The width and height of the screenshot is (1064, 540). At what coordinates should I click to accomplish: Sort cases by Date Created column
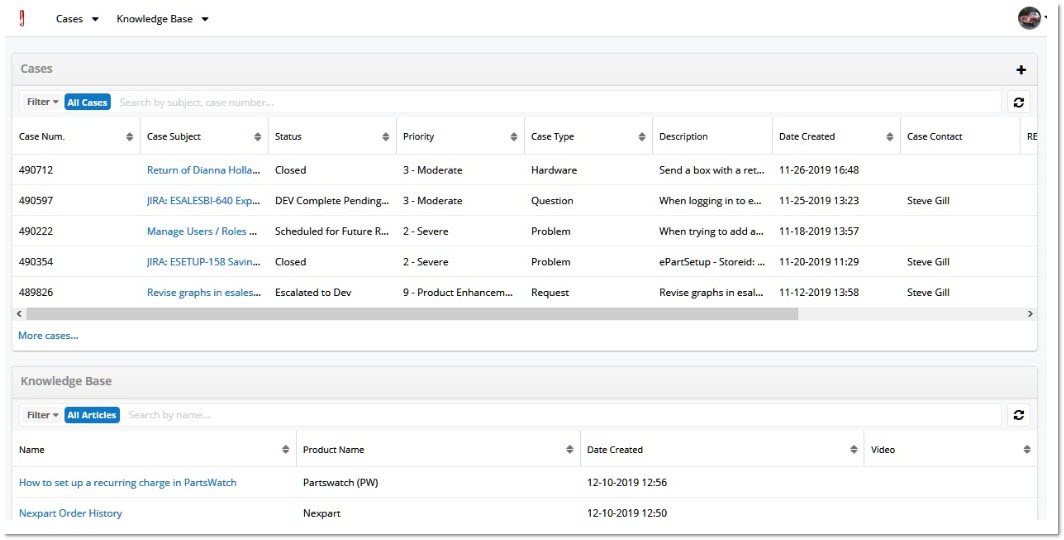pos(890,137)
